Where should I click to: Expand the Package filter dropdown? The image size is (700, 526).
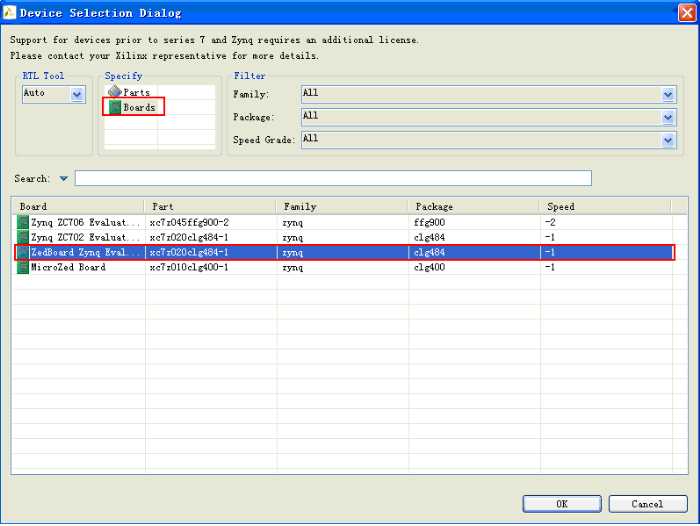[x=668, y=117]
